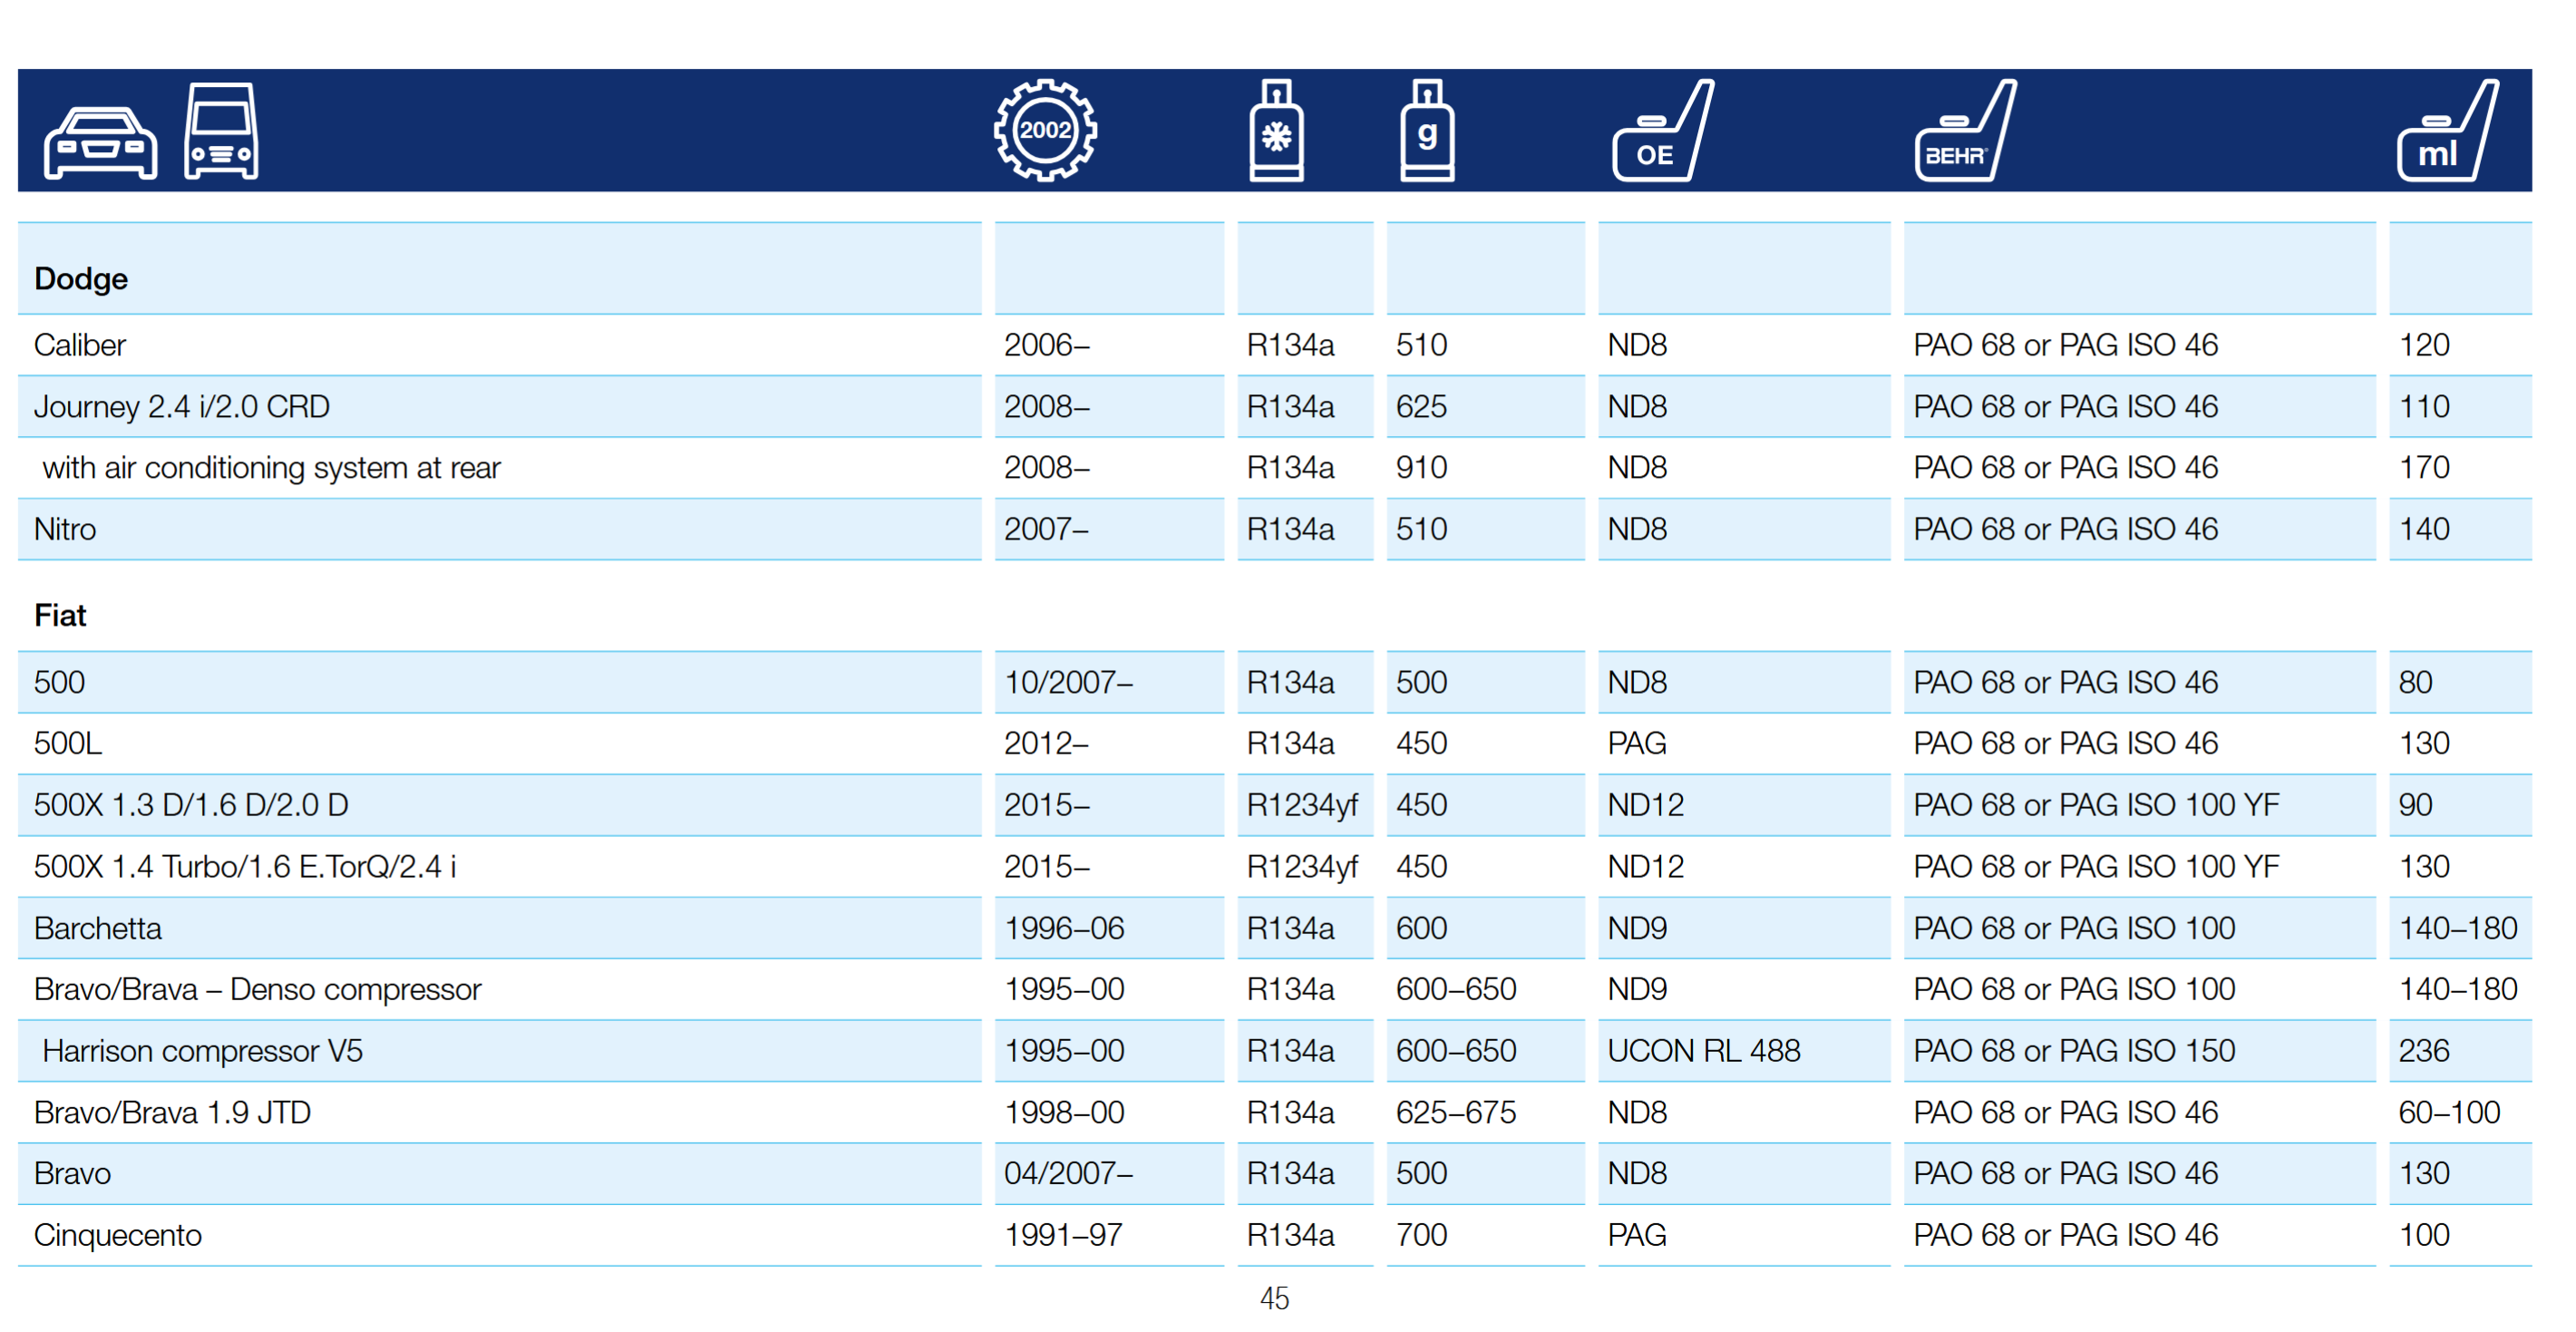Click year 1991–97 in Cinquecento row

(x=1062, y=1234)
